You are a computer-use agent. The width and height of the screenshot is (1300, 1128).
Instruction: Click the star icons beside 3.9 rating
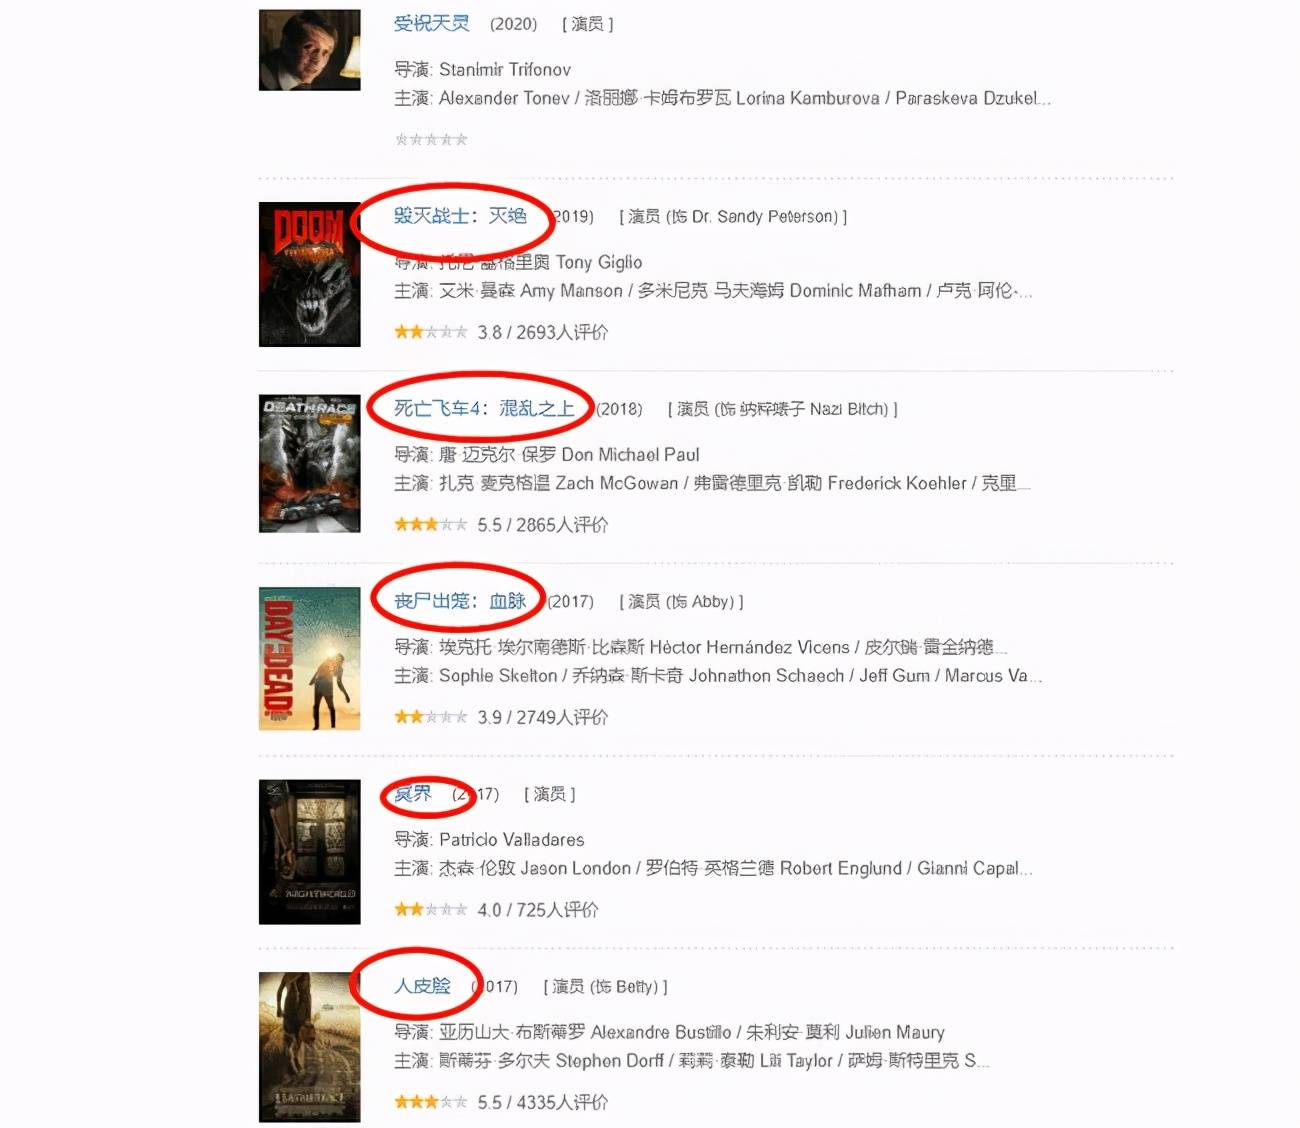point(431,717)
